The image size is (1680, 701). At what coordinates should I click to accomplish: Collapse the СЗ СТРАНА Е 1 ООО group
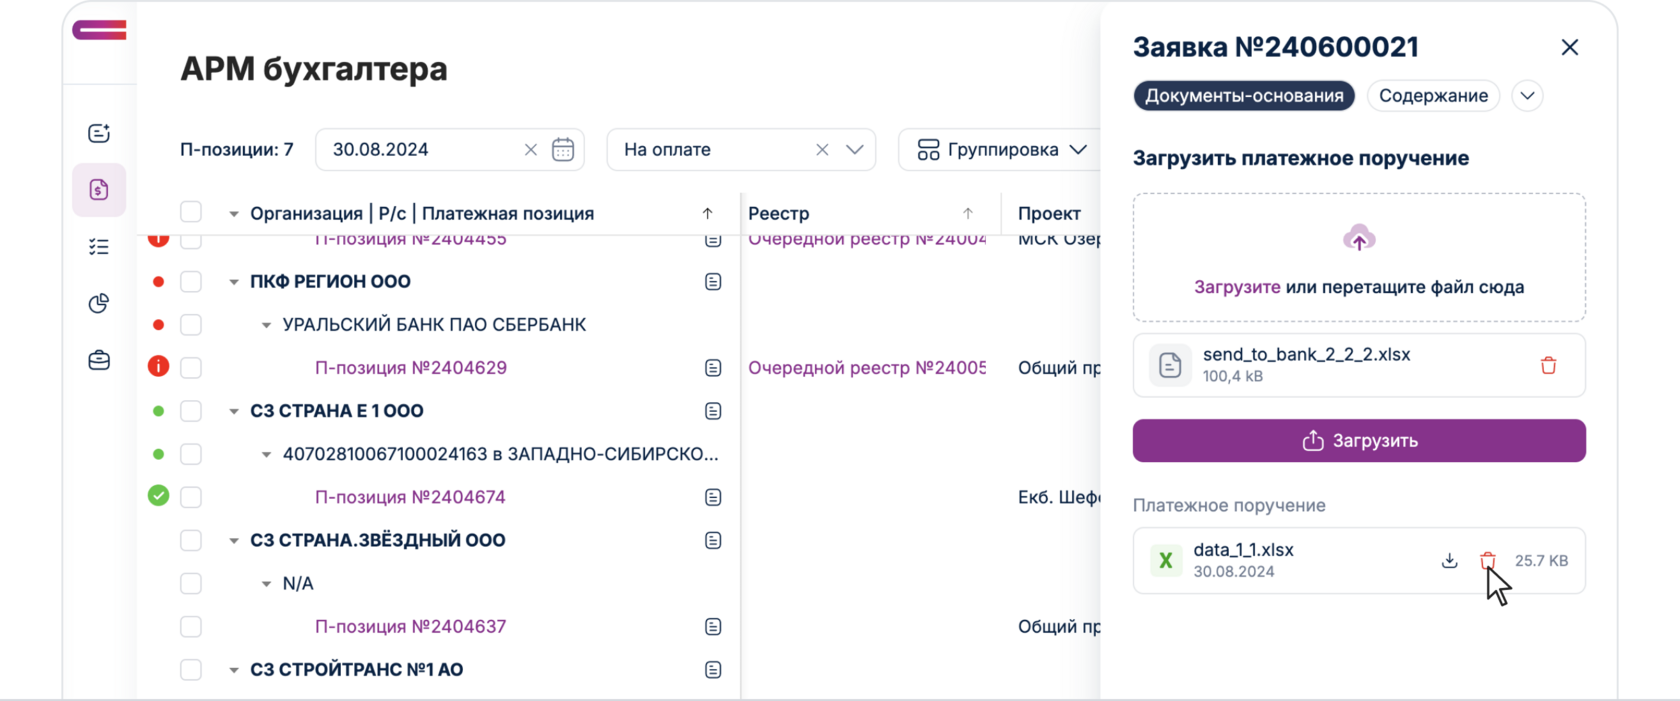(x=234, y=411)
